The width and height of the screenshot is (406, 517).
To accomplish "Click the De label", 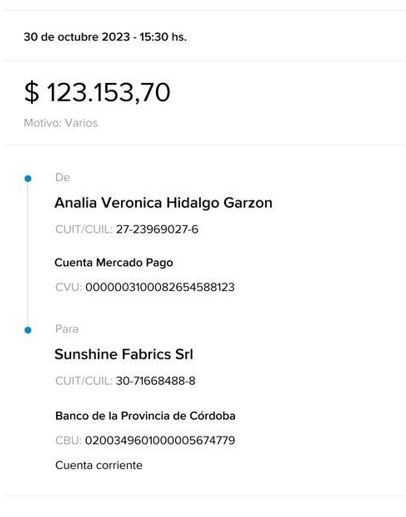I will tap(63, 177).
